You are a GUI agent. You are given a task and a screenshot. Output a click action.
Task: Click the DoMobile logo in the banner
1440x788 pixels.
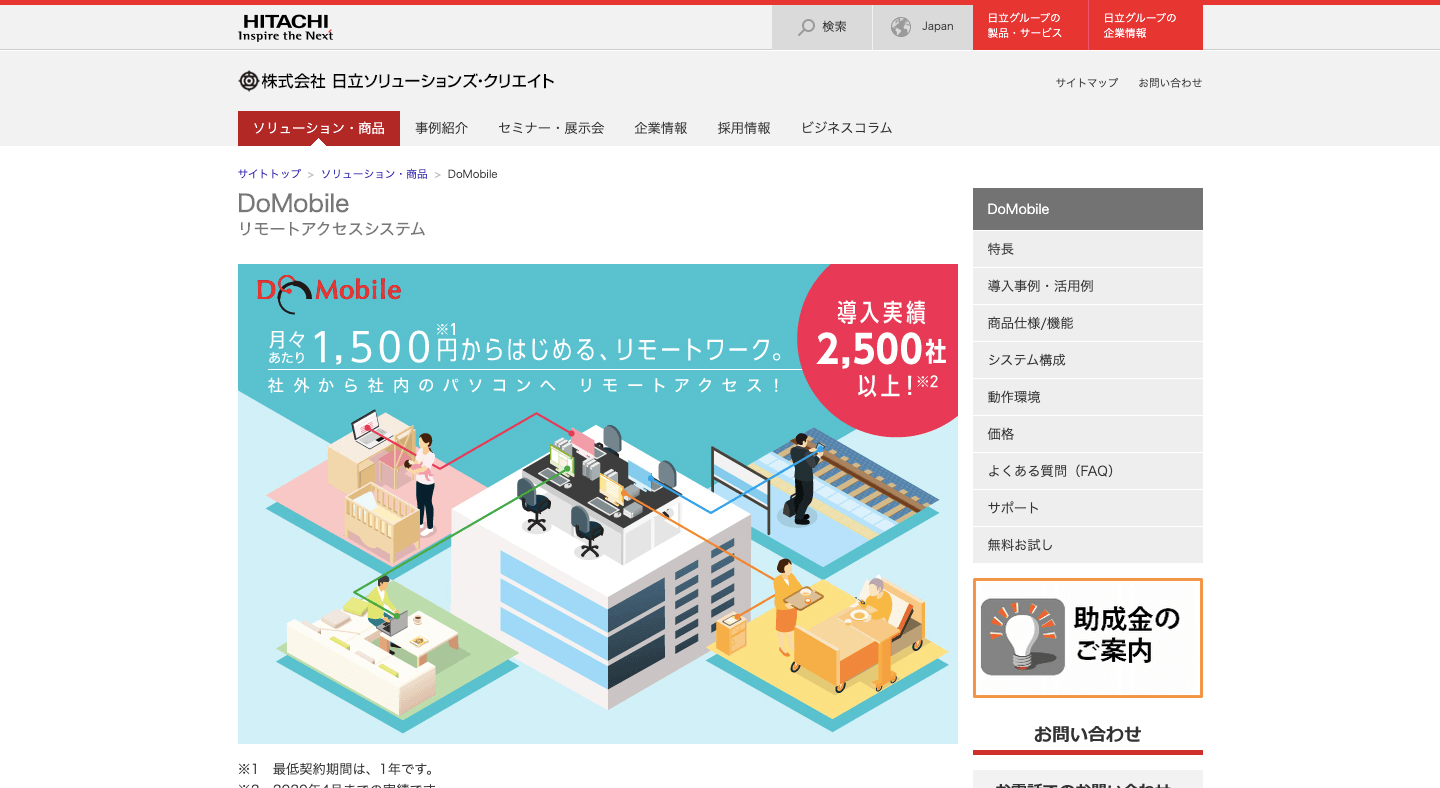[x=329, y=292]
